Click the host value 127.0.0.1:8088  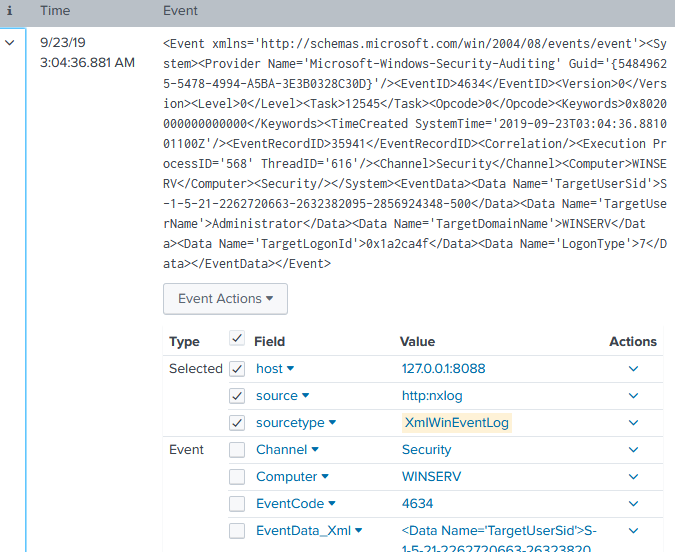coord(443,369)
